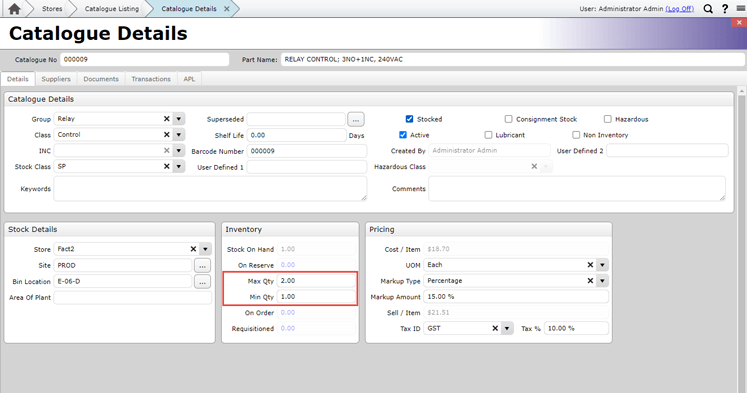Viewport: 747px width, 393px height.
Task: Clear the Class field value
Action: click(167, 135)
